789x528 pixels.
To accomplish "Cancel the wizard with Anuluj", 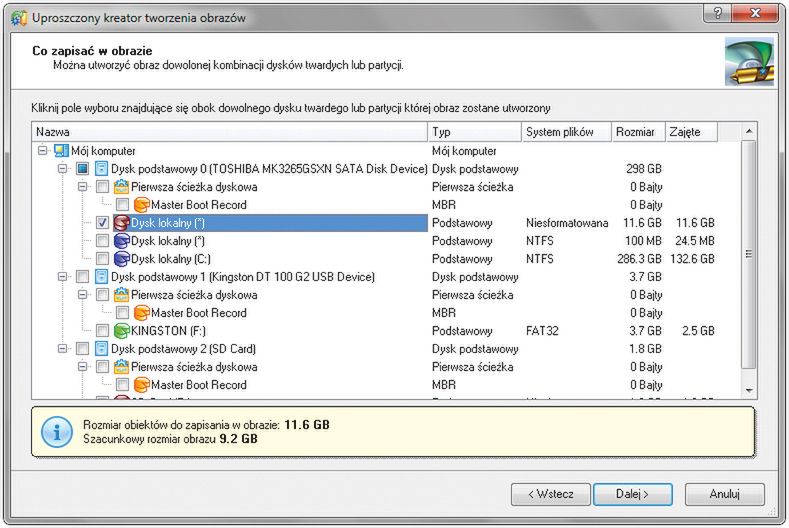I will point(725,494).
